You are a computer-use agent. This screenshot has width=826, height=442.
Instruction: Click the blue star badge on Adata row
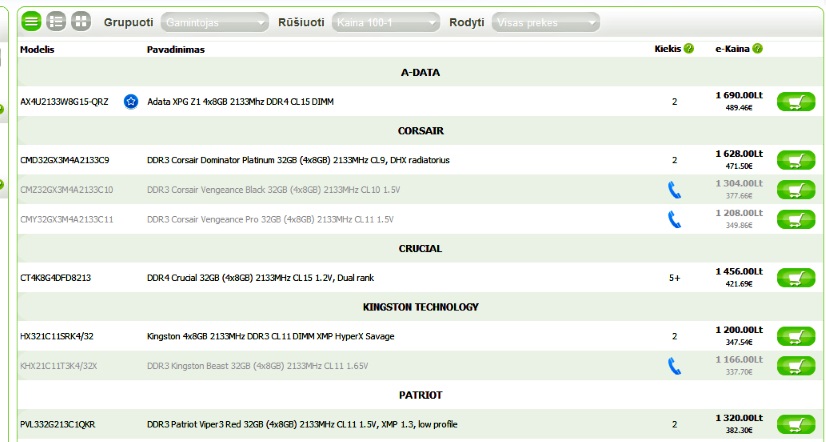[x=131, y=101]
